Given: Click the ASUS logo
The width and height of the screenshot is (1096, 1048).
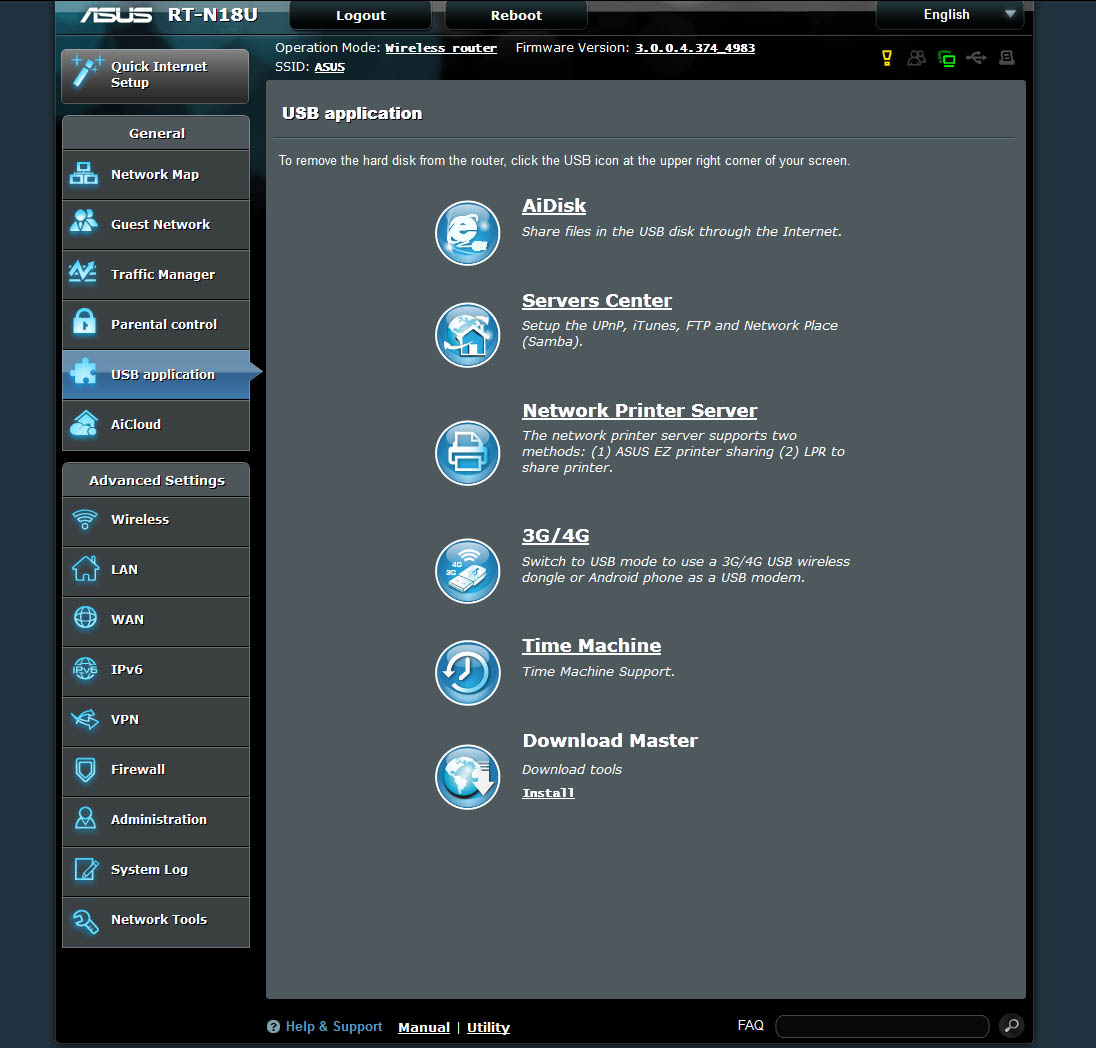Looking at the screenshot, I should pos(116,15).
